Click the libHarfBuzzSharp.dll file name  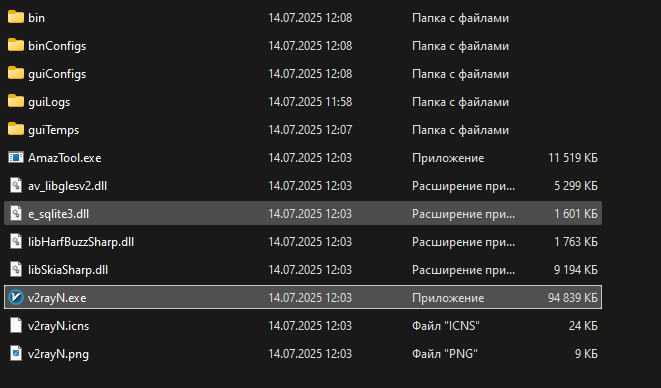(81, 242)
